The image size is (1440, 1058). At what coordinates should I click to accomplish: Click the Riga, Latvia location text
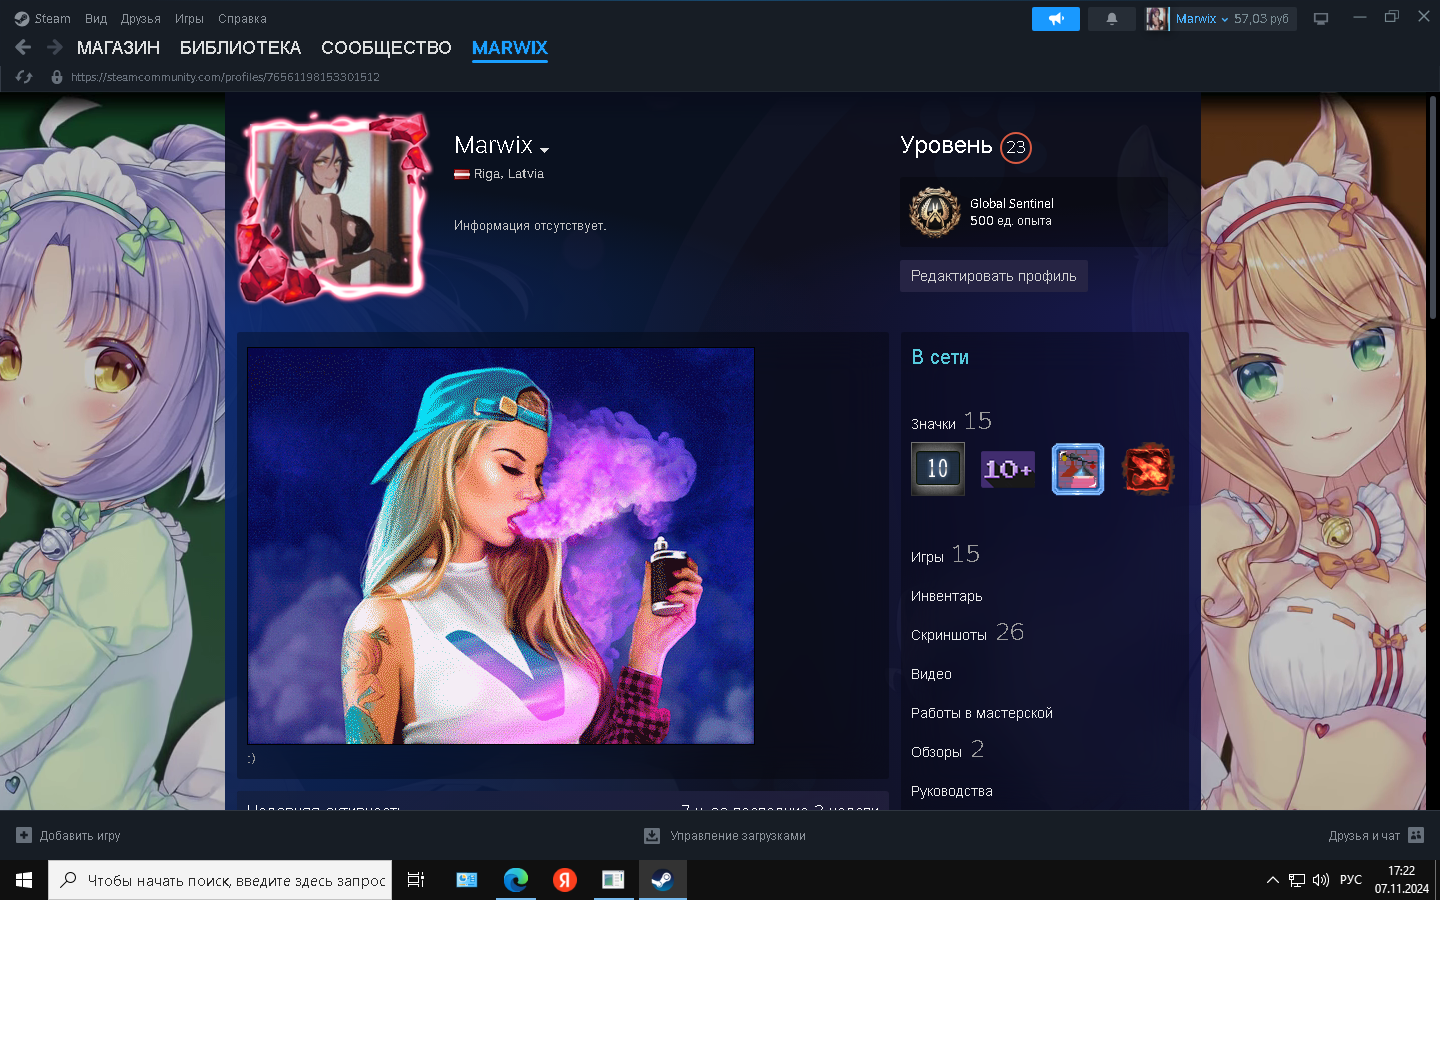509,174
